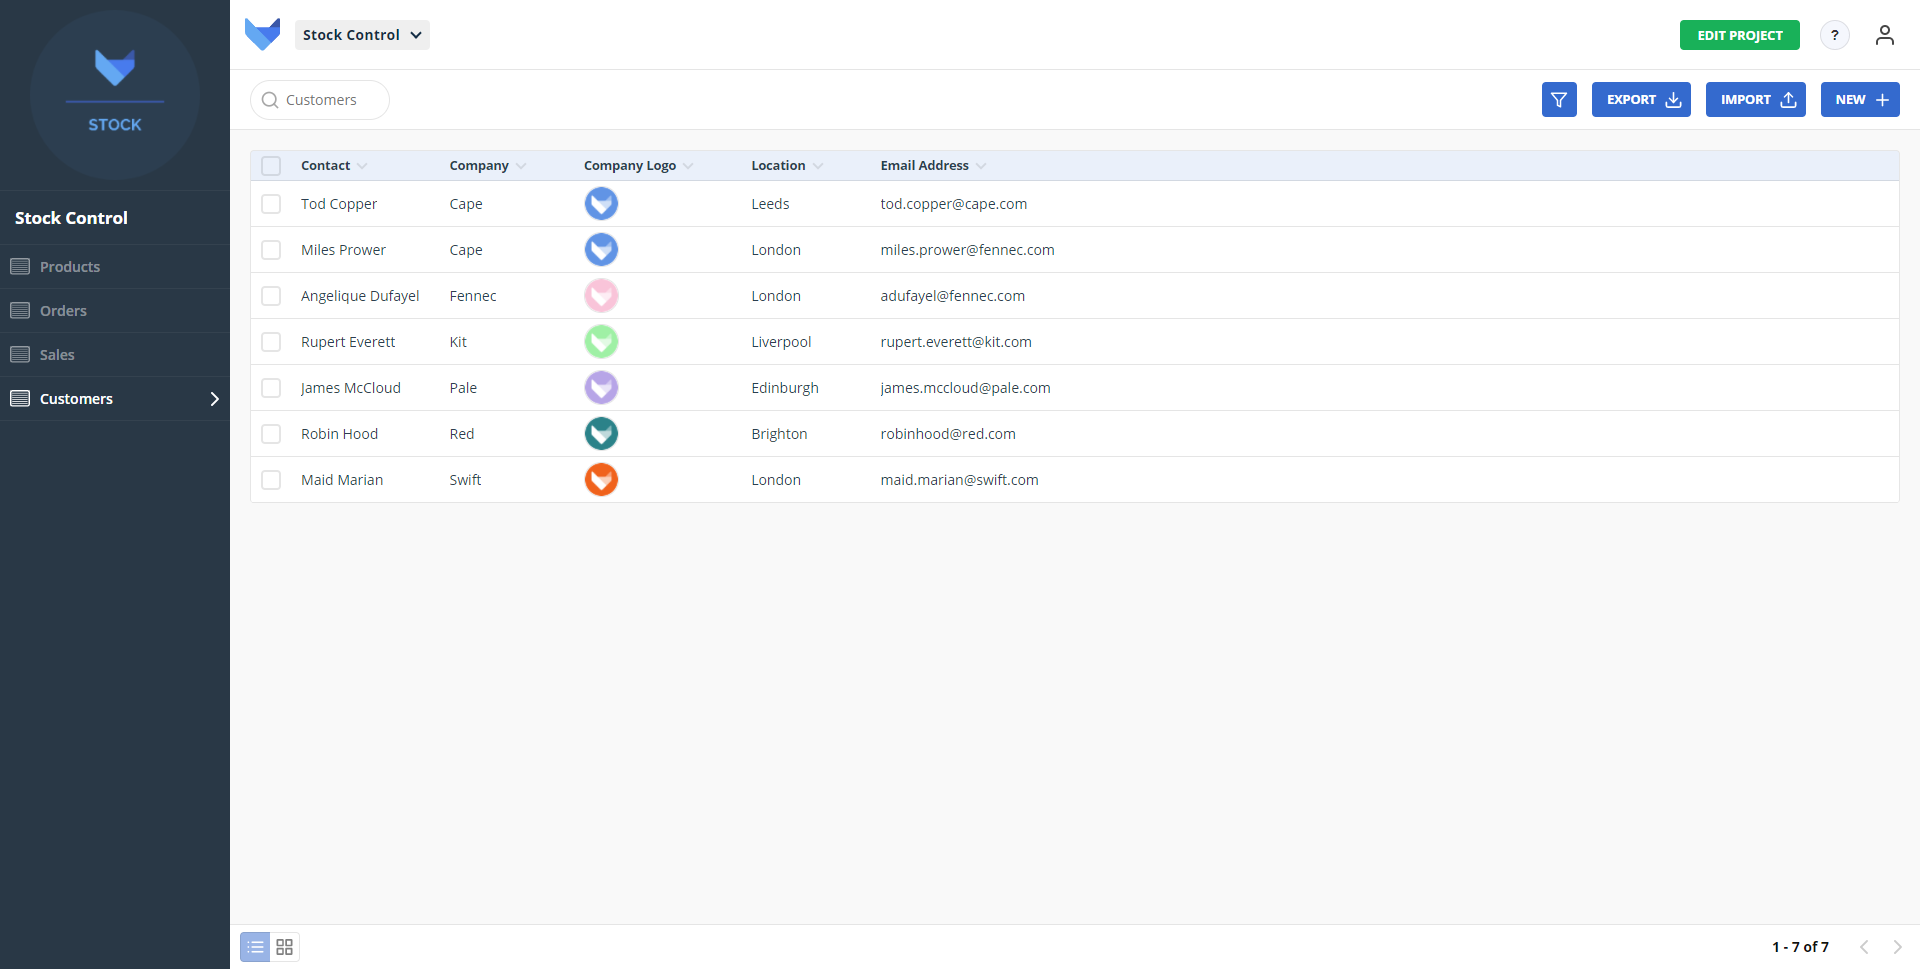Screen dimensions: 1920x969
Task: Navigate to Orders in the sidebar
Action: point(63,311)
